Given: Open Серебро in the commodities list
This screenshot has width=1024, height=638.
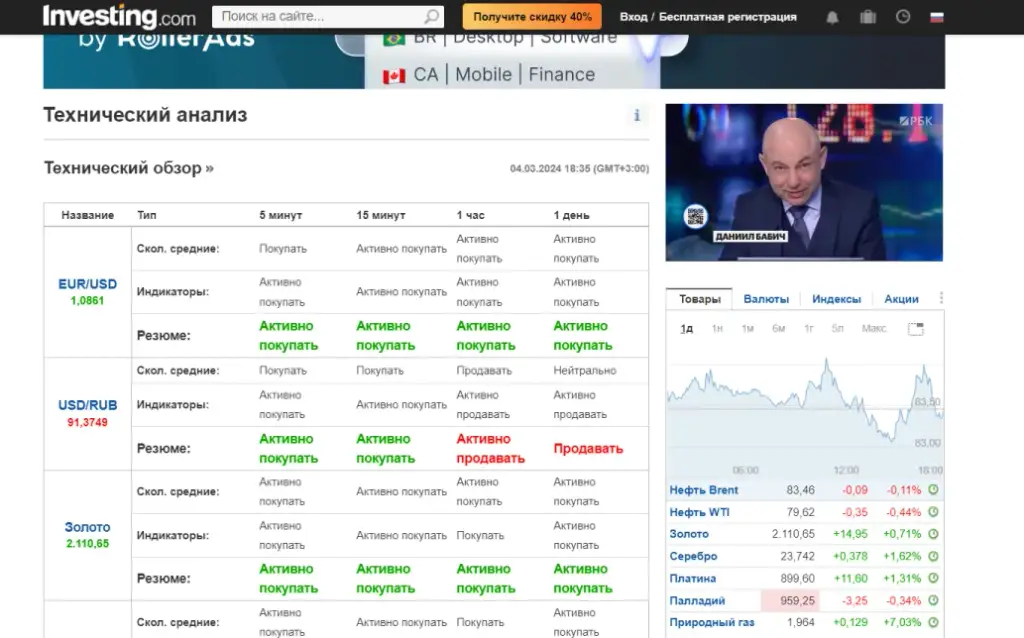Looking at the screenshot, I should (x=693, y=556).
